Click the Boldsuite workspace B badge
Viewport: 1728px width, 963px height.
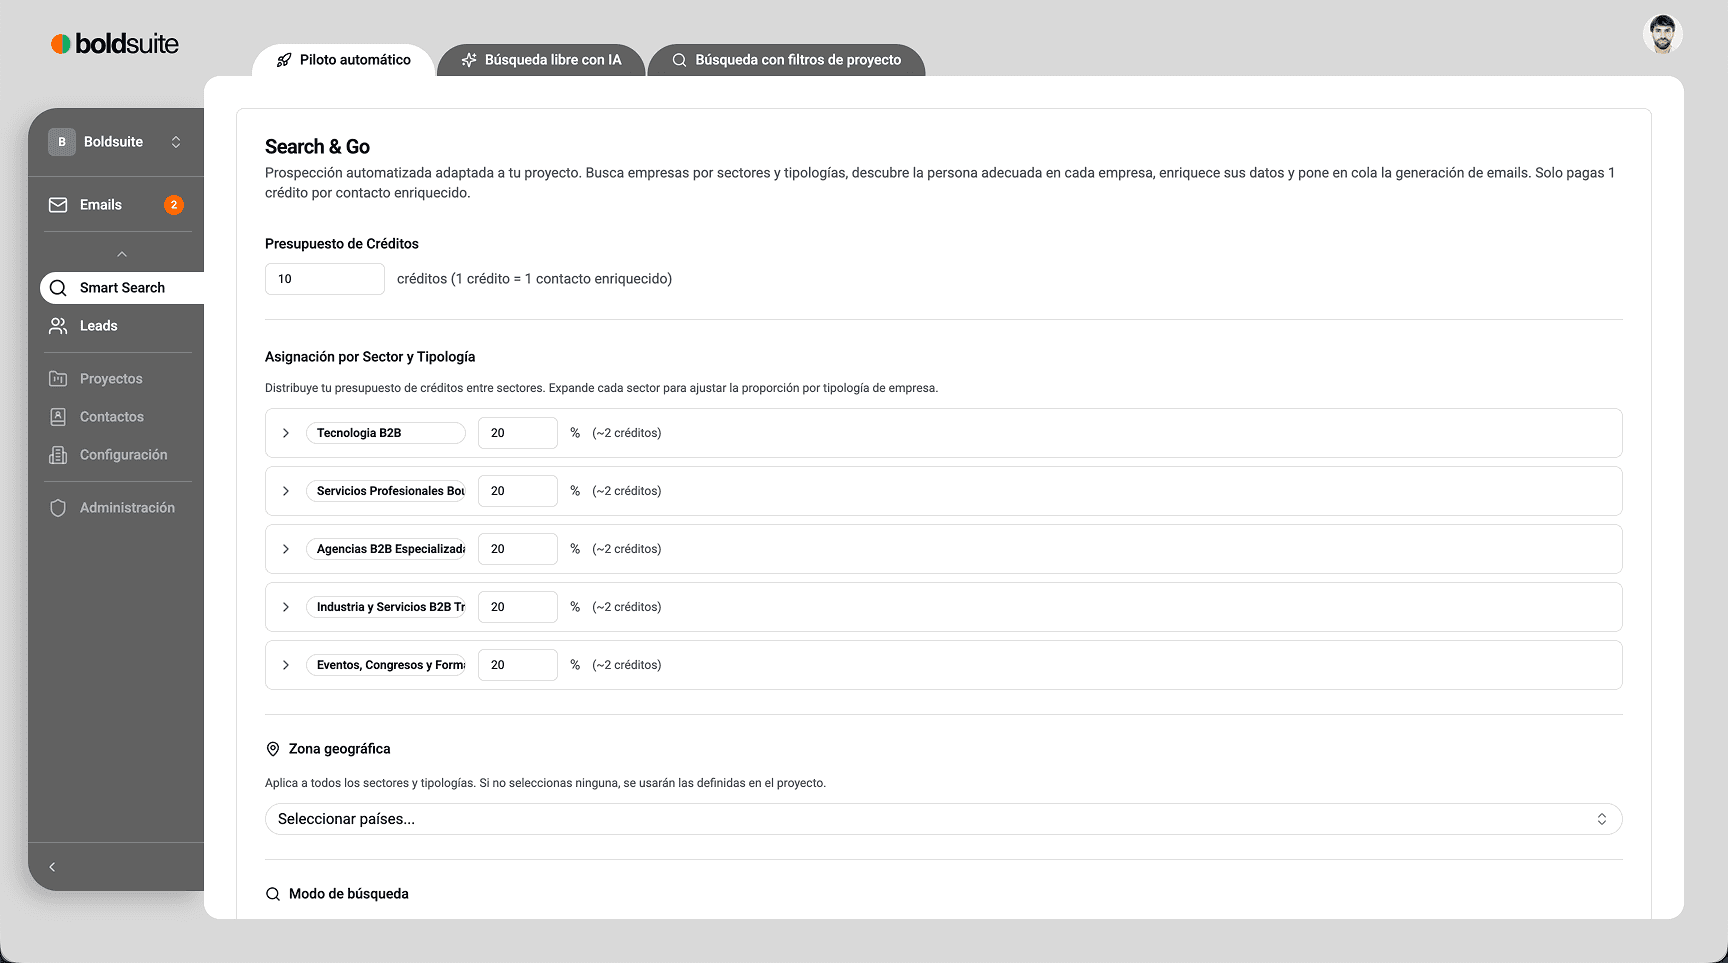coord(62,142)
